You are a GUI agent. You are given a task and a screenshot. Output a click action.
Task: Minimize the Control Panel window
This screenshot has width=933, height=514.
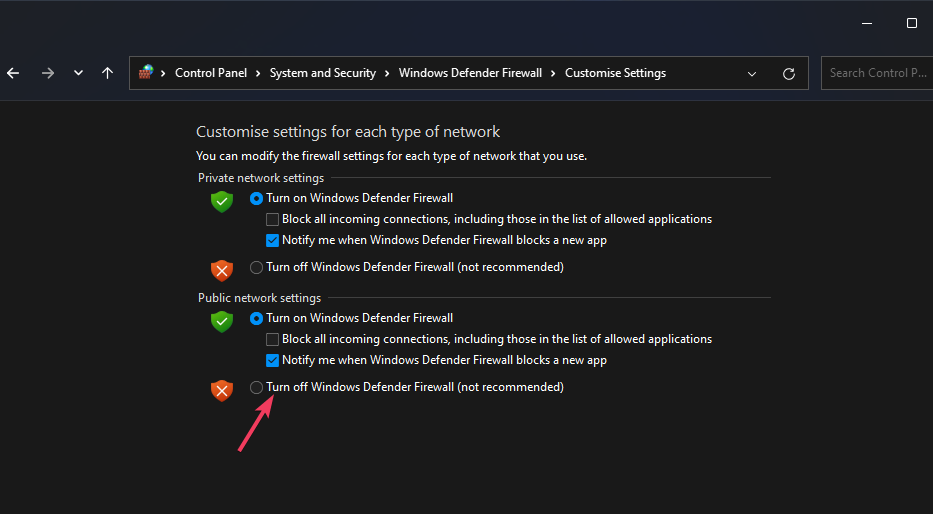[x=867, y=23]
